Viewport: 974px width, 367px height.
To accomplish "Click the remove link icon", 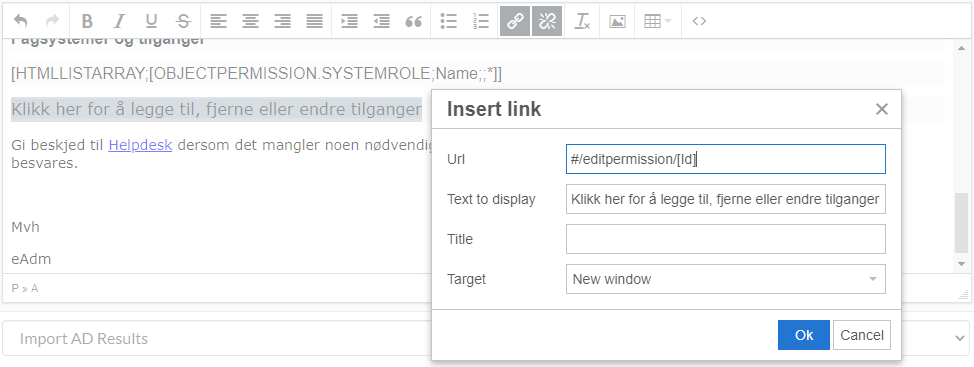I will click(547, 21).
